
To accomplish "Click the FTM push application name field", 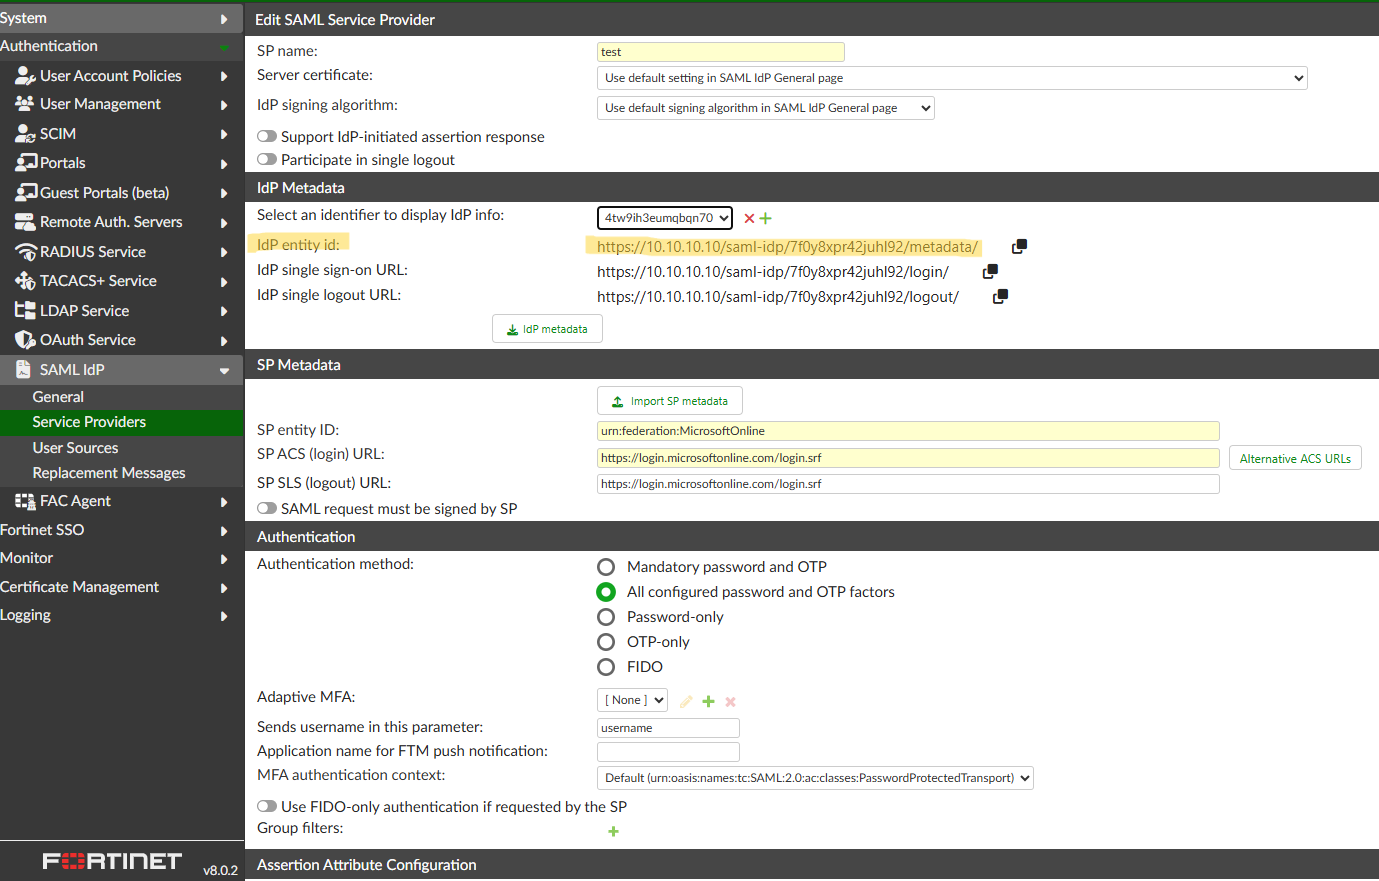I will tap(668, 752).
